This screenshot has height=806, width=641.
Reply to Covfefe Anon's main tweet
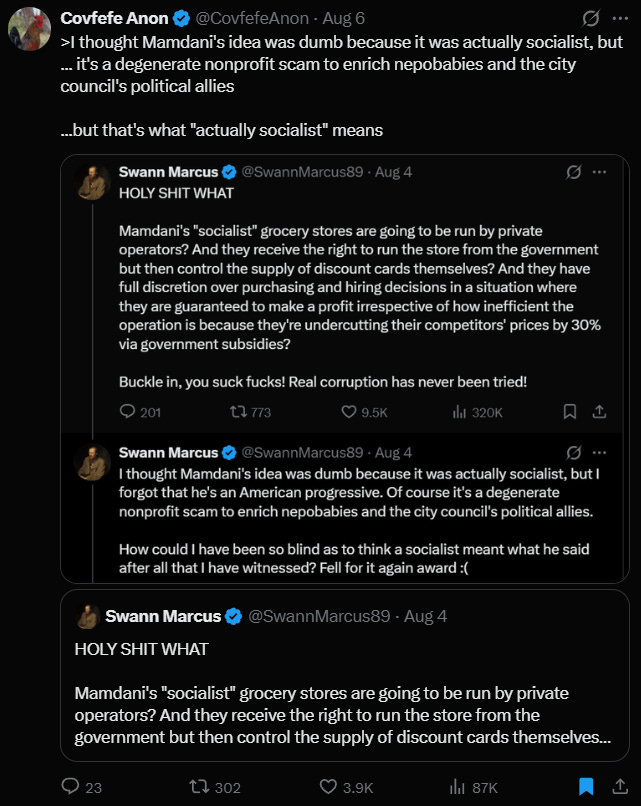click(81, 787)
